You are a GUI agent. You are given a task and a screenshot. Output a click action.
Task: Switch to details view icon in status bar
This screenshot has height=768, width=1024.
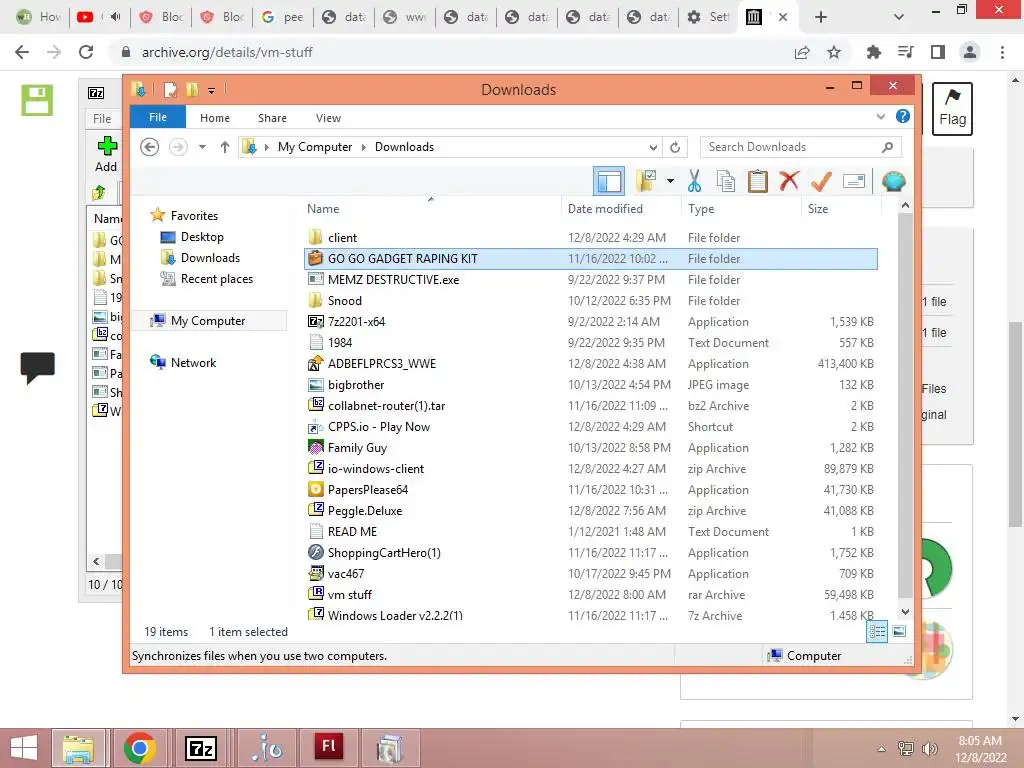[x=877, y=631]
